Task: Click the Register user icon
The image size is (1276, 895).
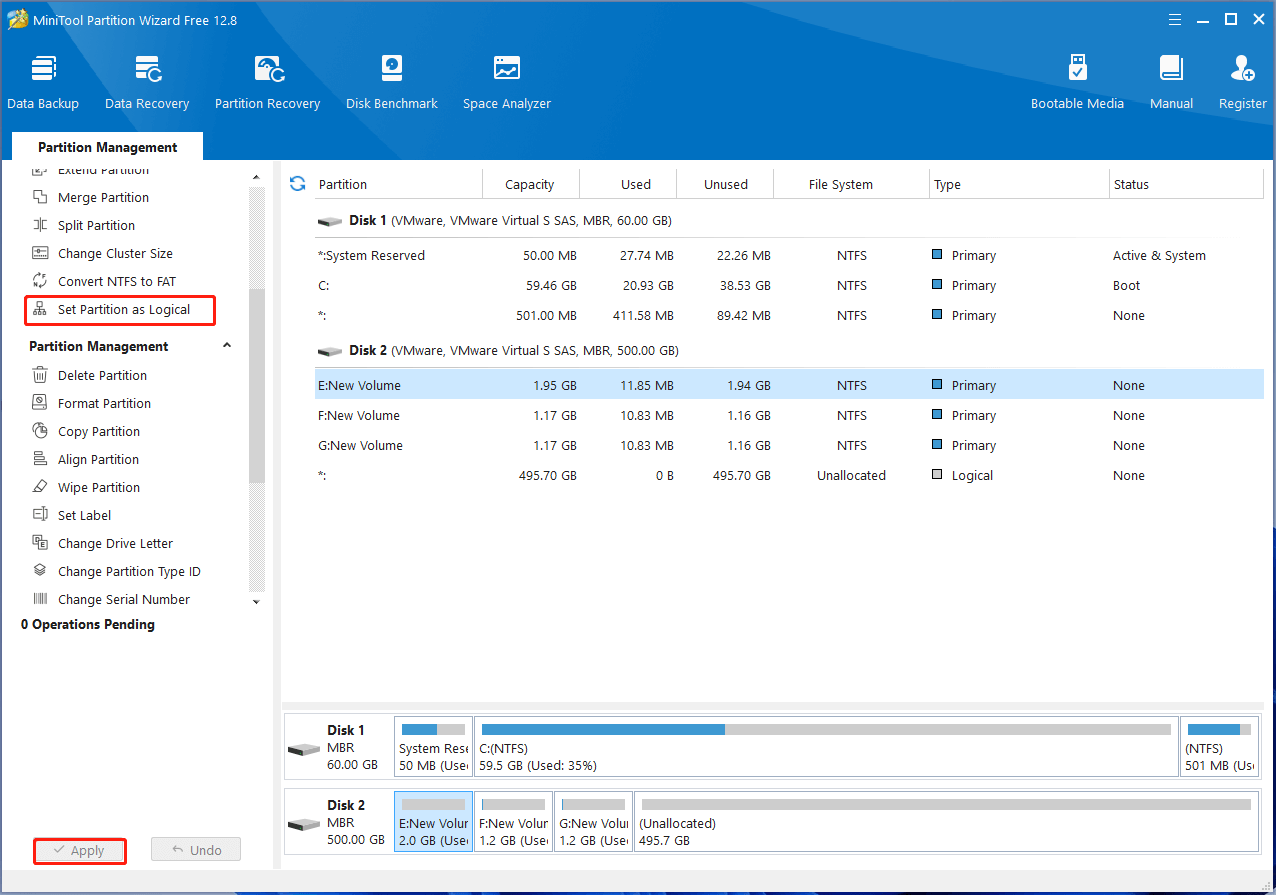Action: [x=1242, y=82]
